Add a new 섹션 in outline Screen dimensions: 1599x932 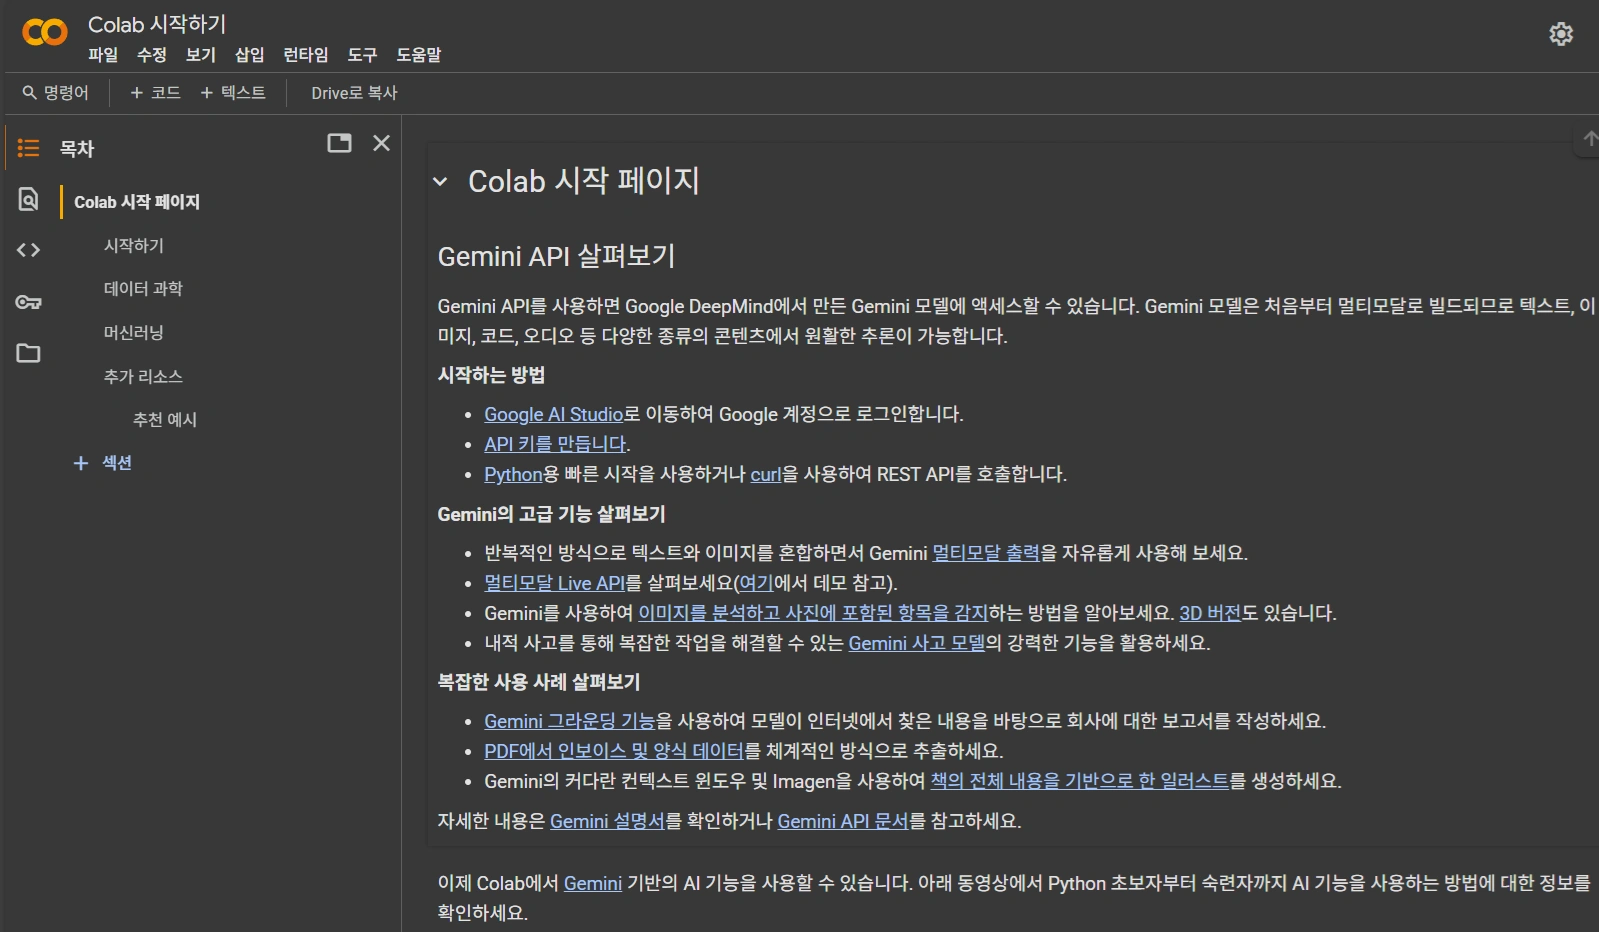103,463
